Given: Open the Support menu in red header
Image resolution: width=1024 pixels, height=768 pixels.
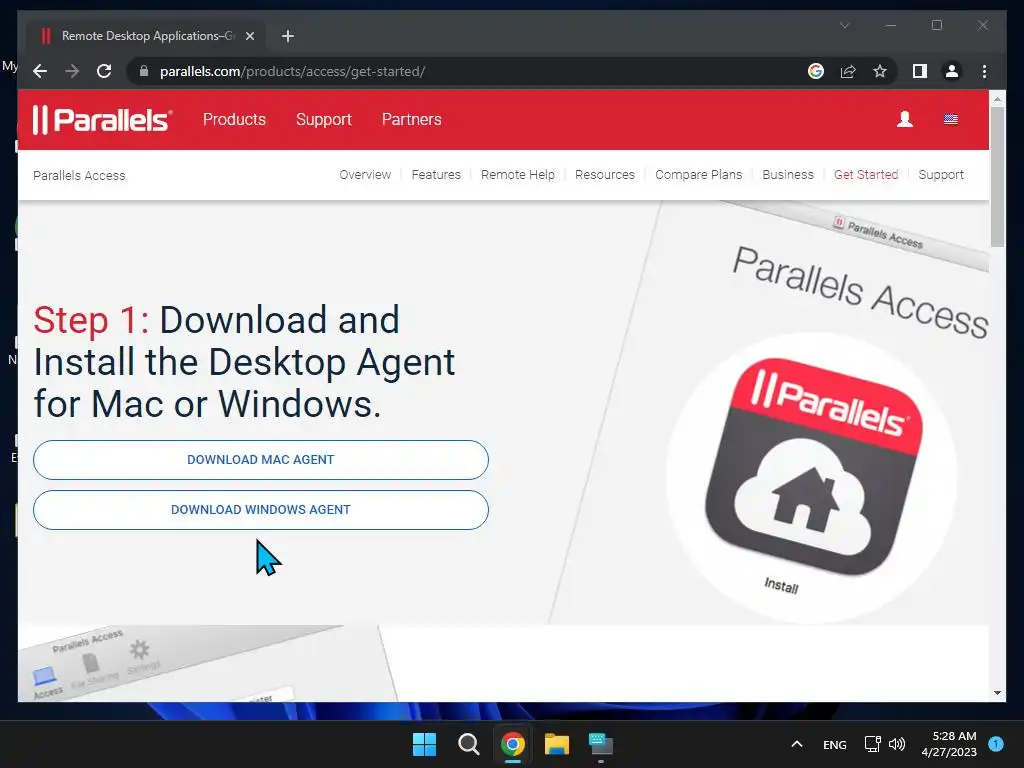Looking at the screenshot, I should coord(323,120).
